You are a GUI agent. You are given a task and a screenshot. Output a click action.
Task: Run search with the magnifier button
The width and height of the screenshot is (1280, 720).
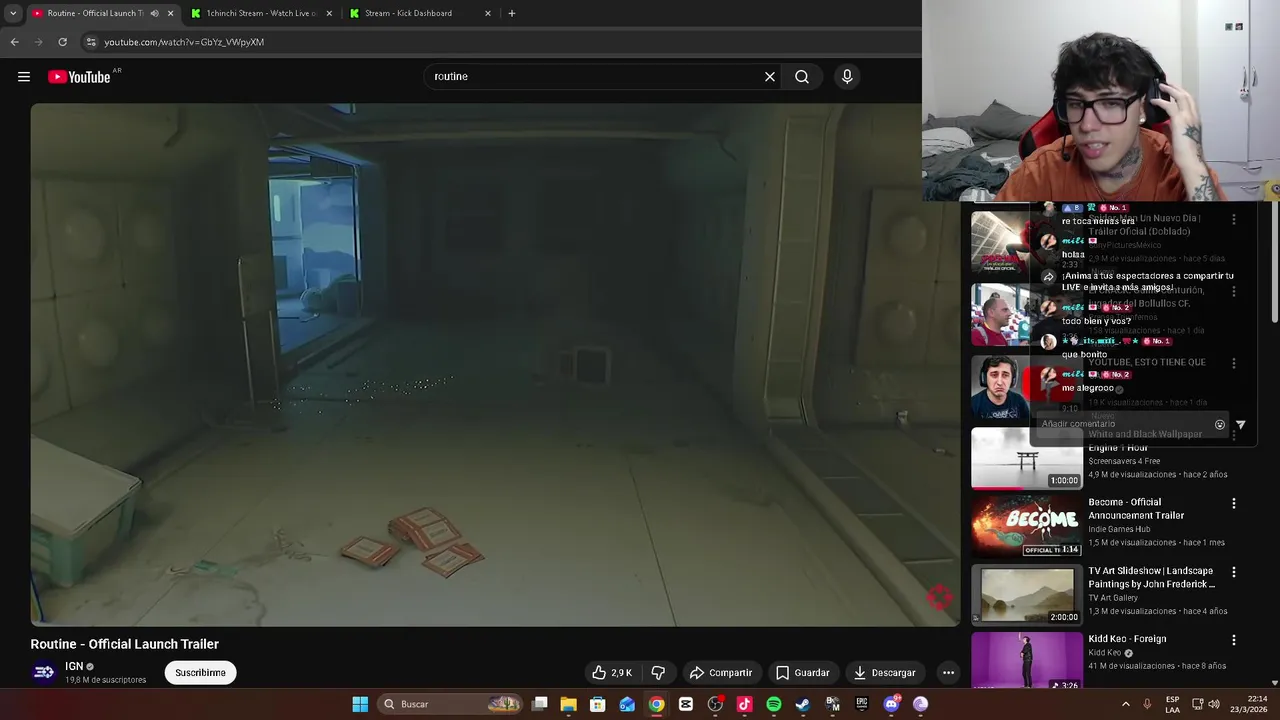point(802,76)
